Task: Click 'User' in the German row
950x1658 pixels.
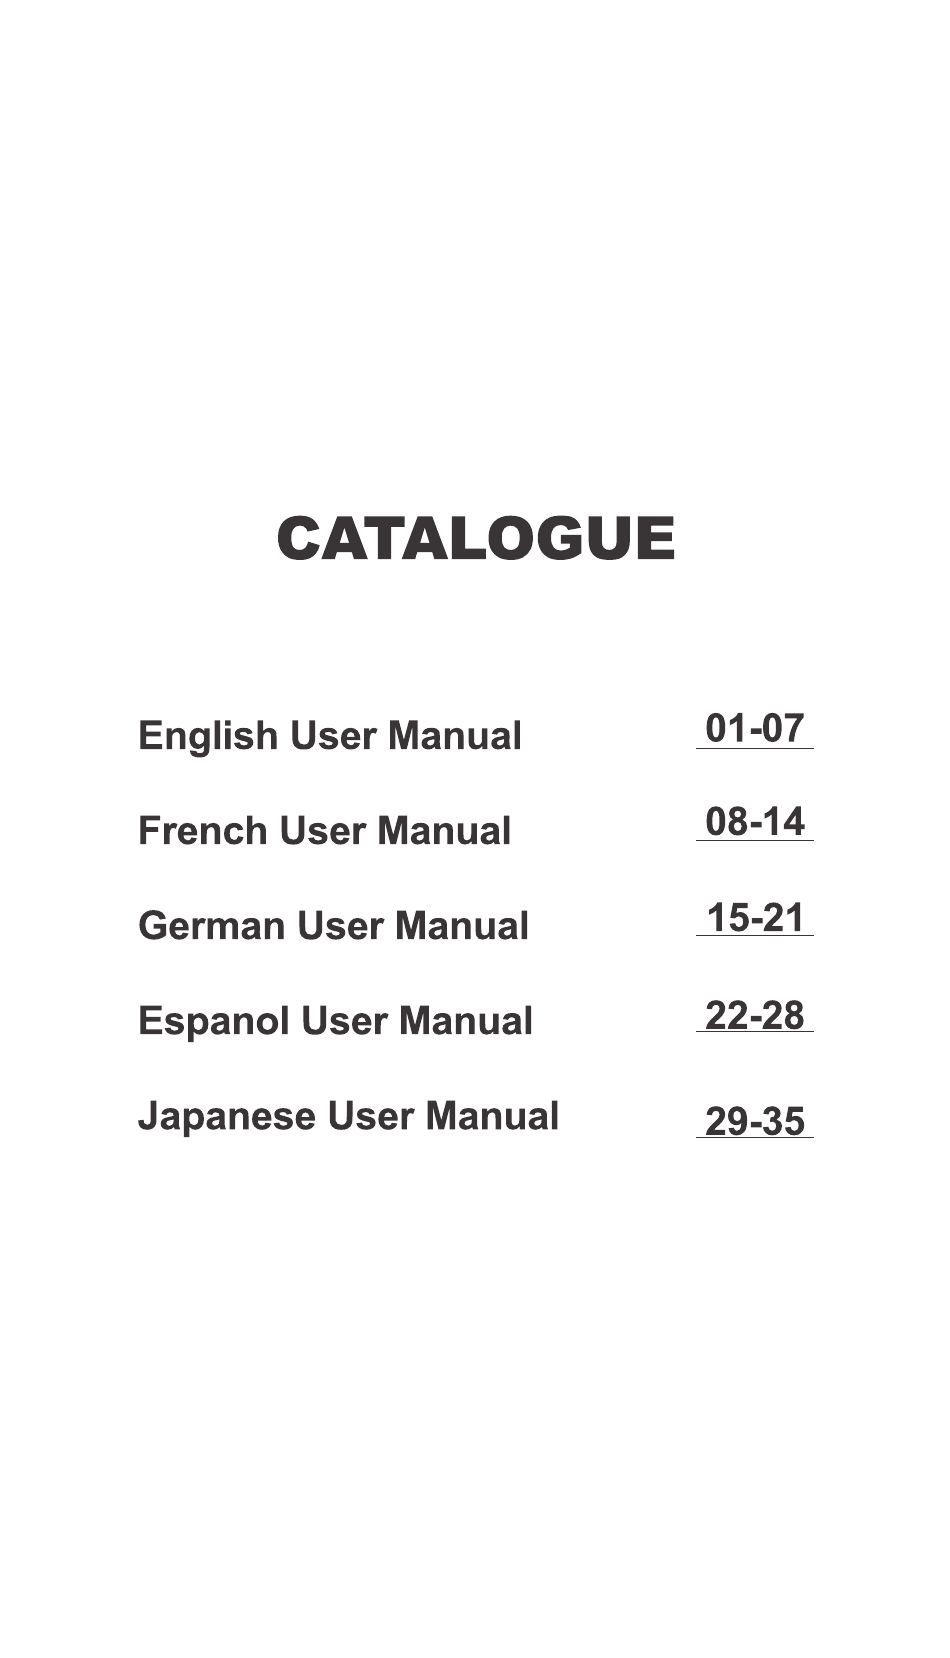Action: point(340,925)
